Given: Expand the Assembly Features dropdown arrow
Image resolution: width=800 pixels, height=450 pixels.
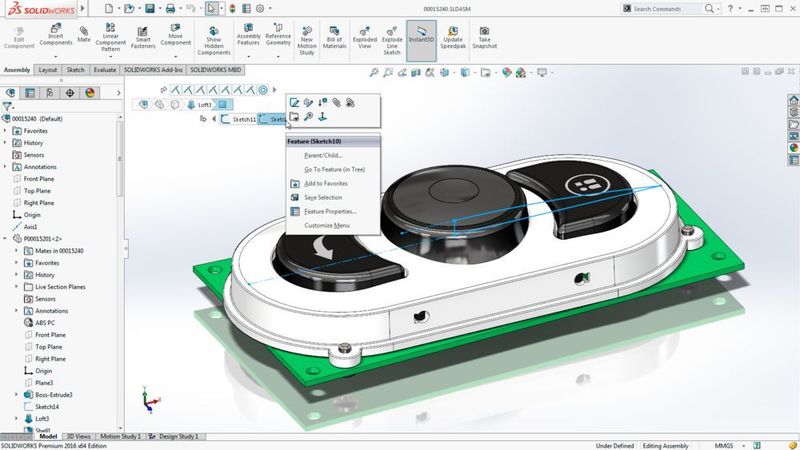Looking at the screenshot, I should pos(248,57).
